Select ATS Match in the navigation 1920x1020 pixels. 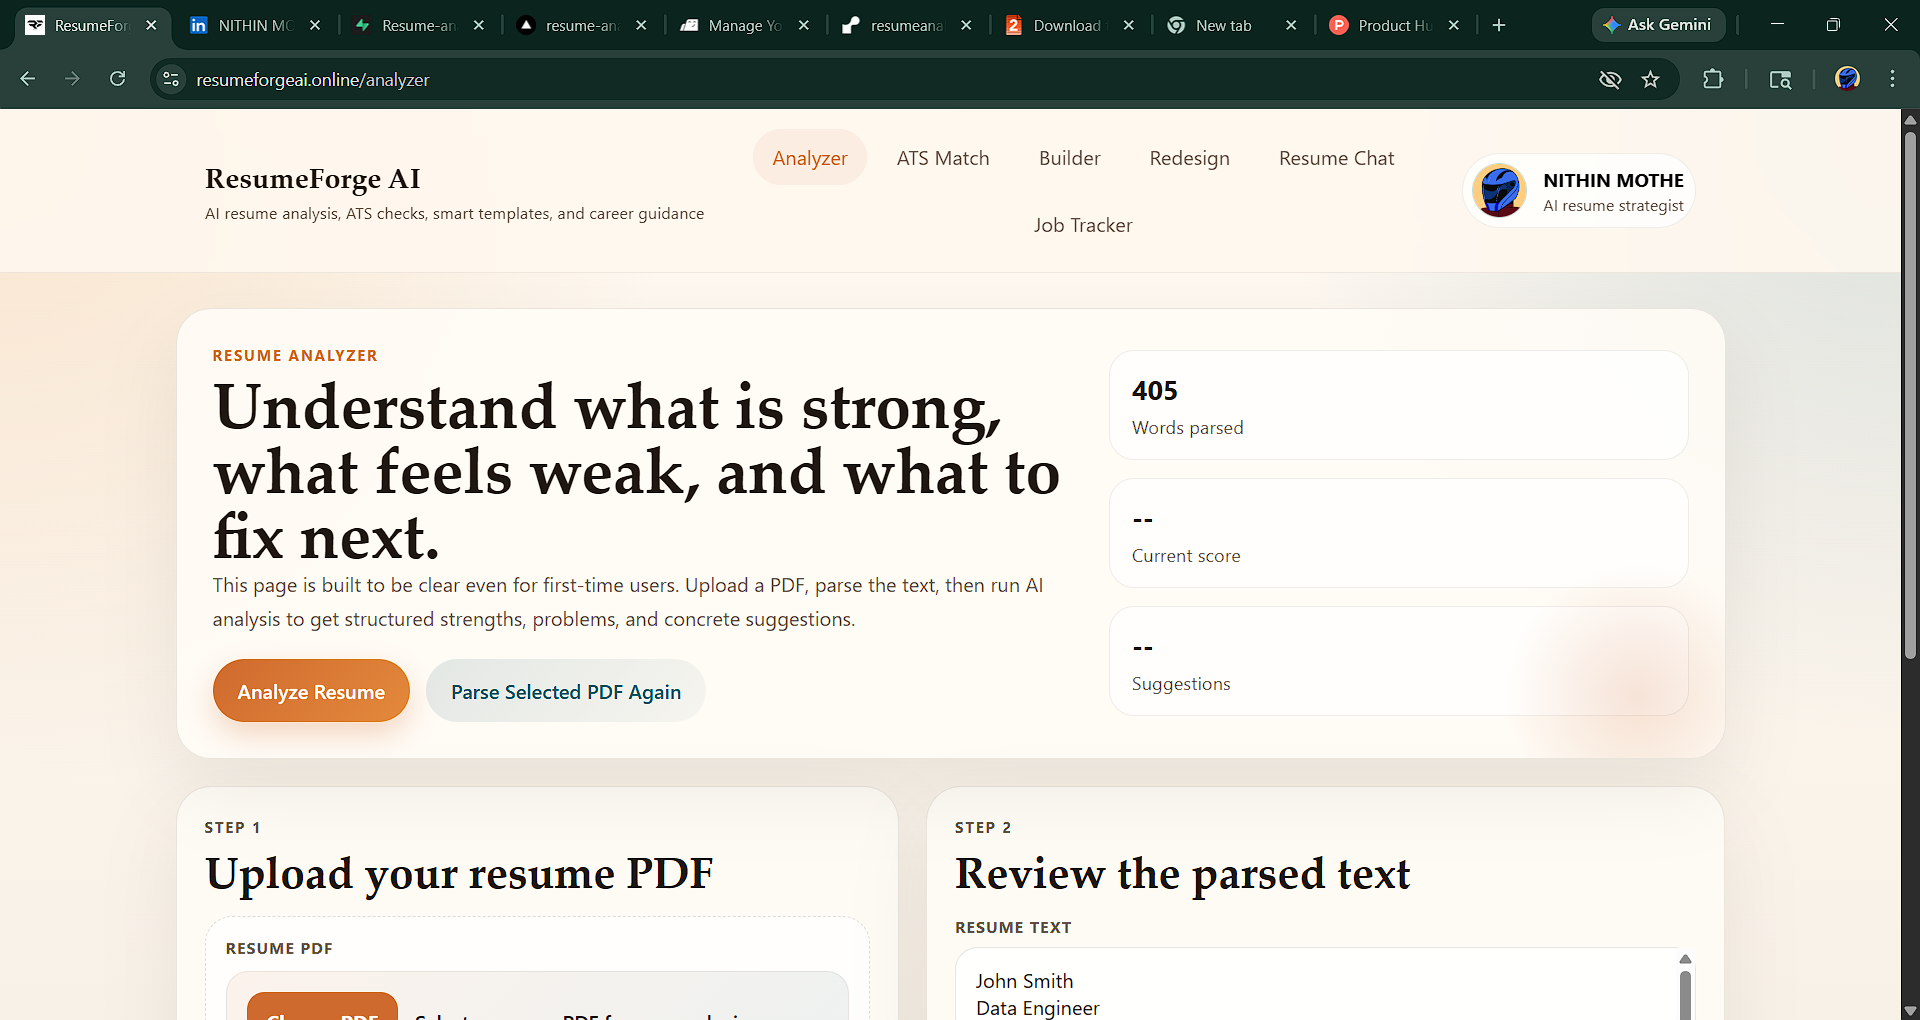pos(943,157)
